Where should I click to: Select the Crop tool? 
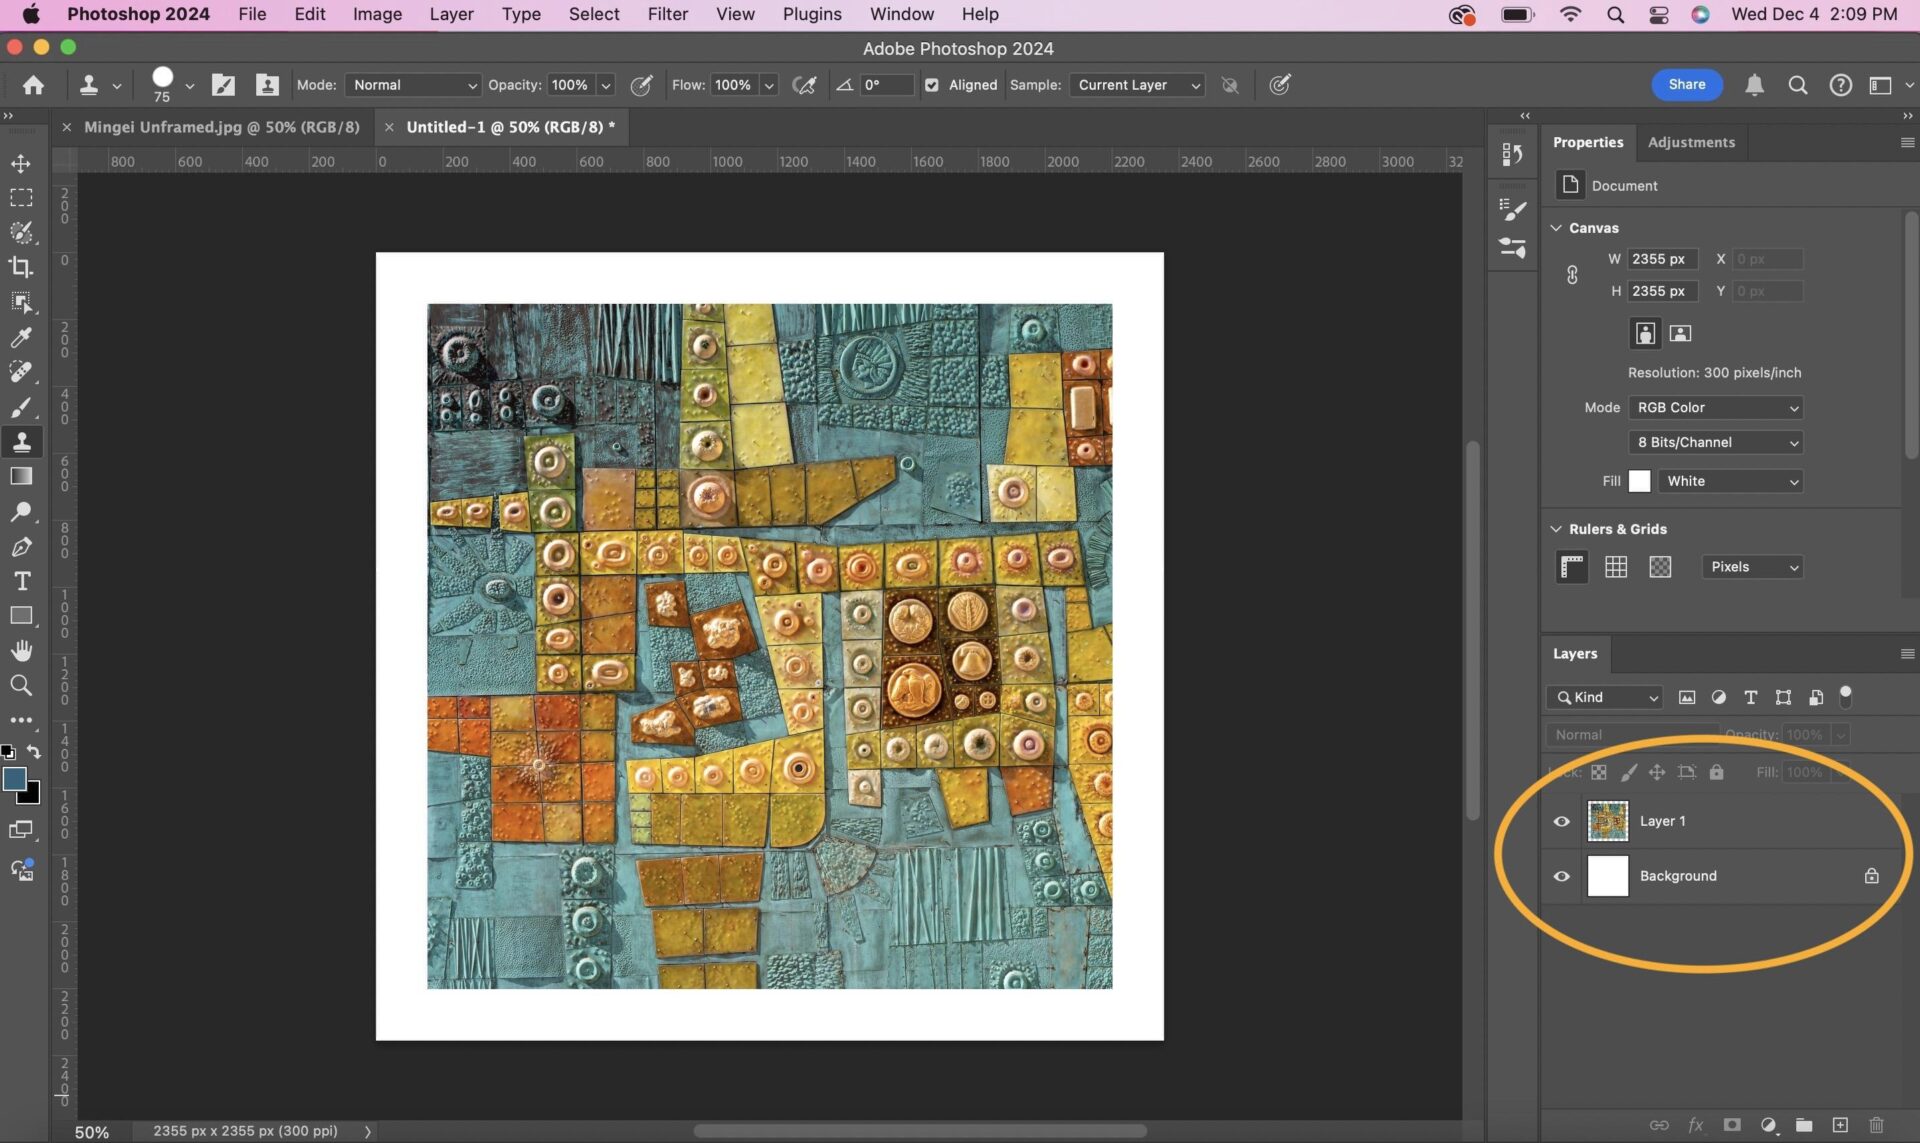(x=21, y=268)
